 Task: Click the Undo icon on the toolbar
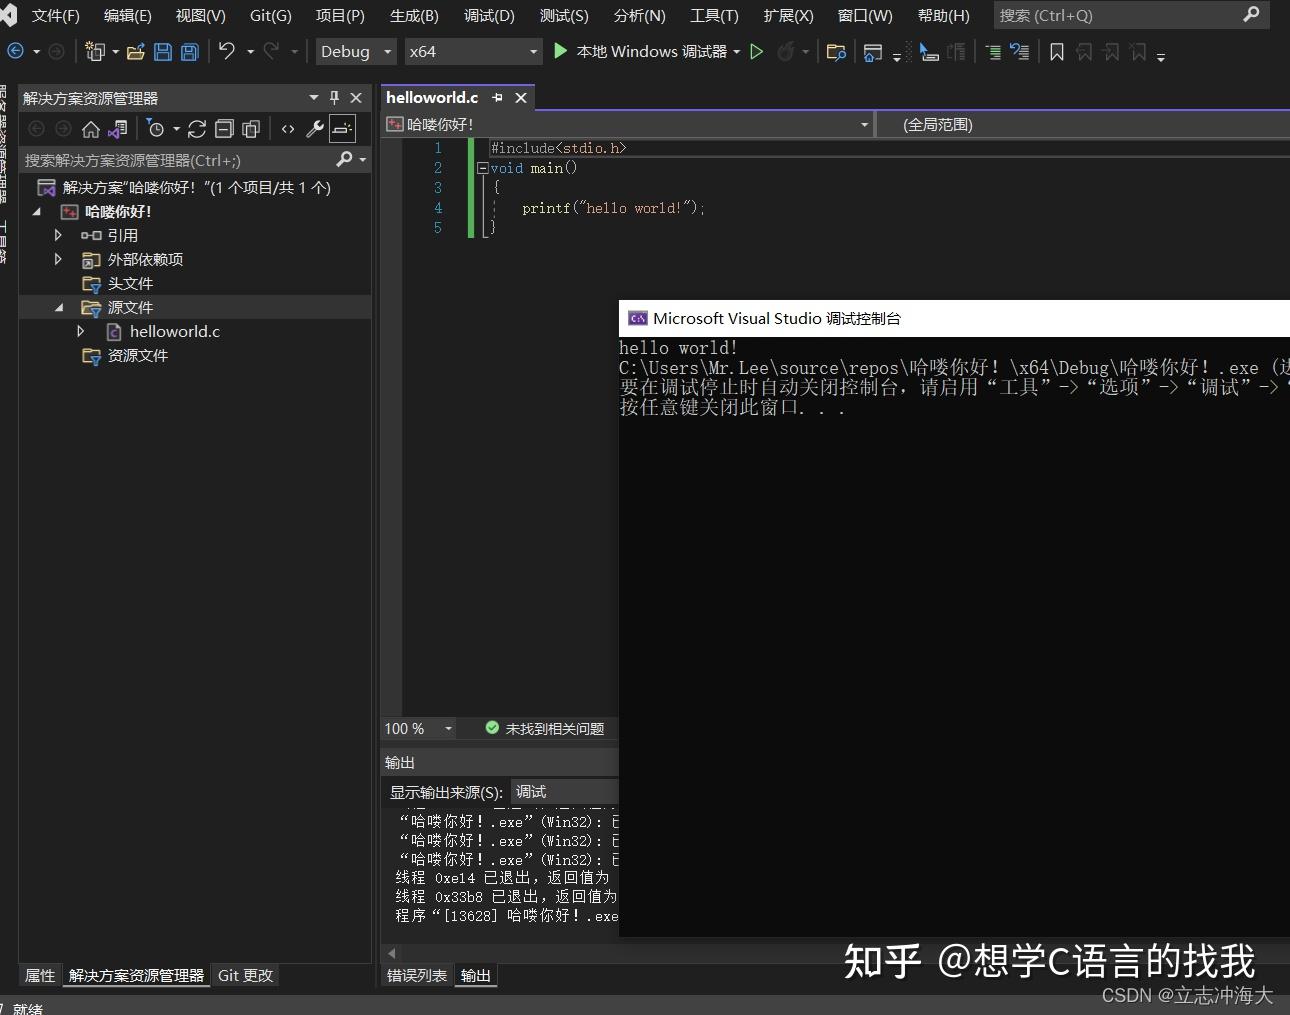226,51
